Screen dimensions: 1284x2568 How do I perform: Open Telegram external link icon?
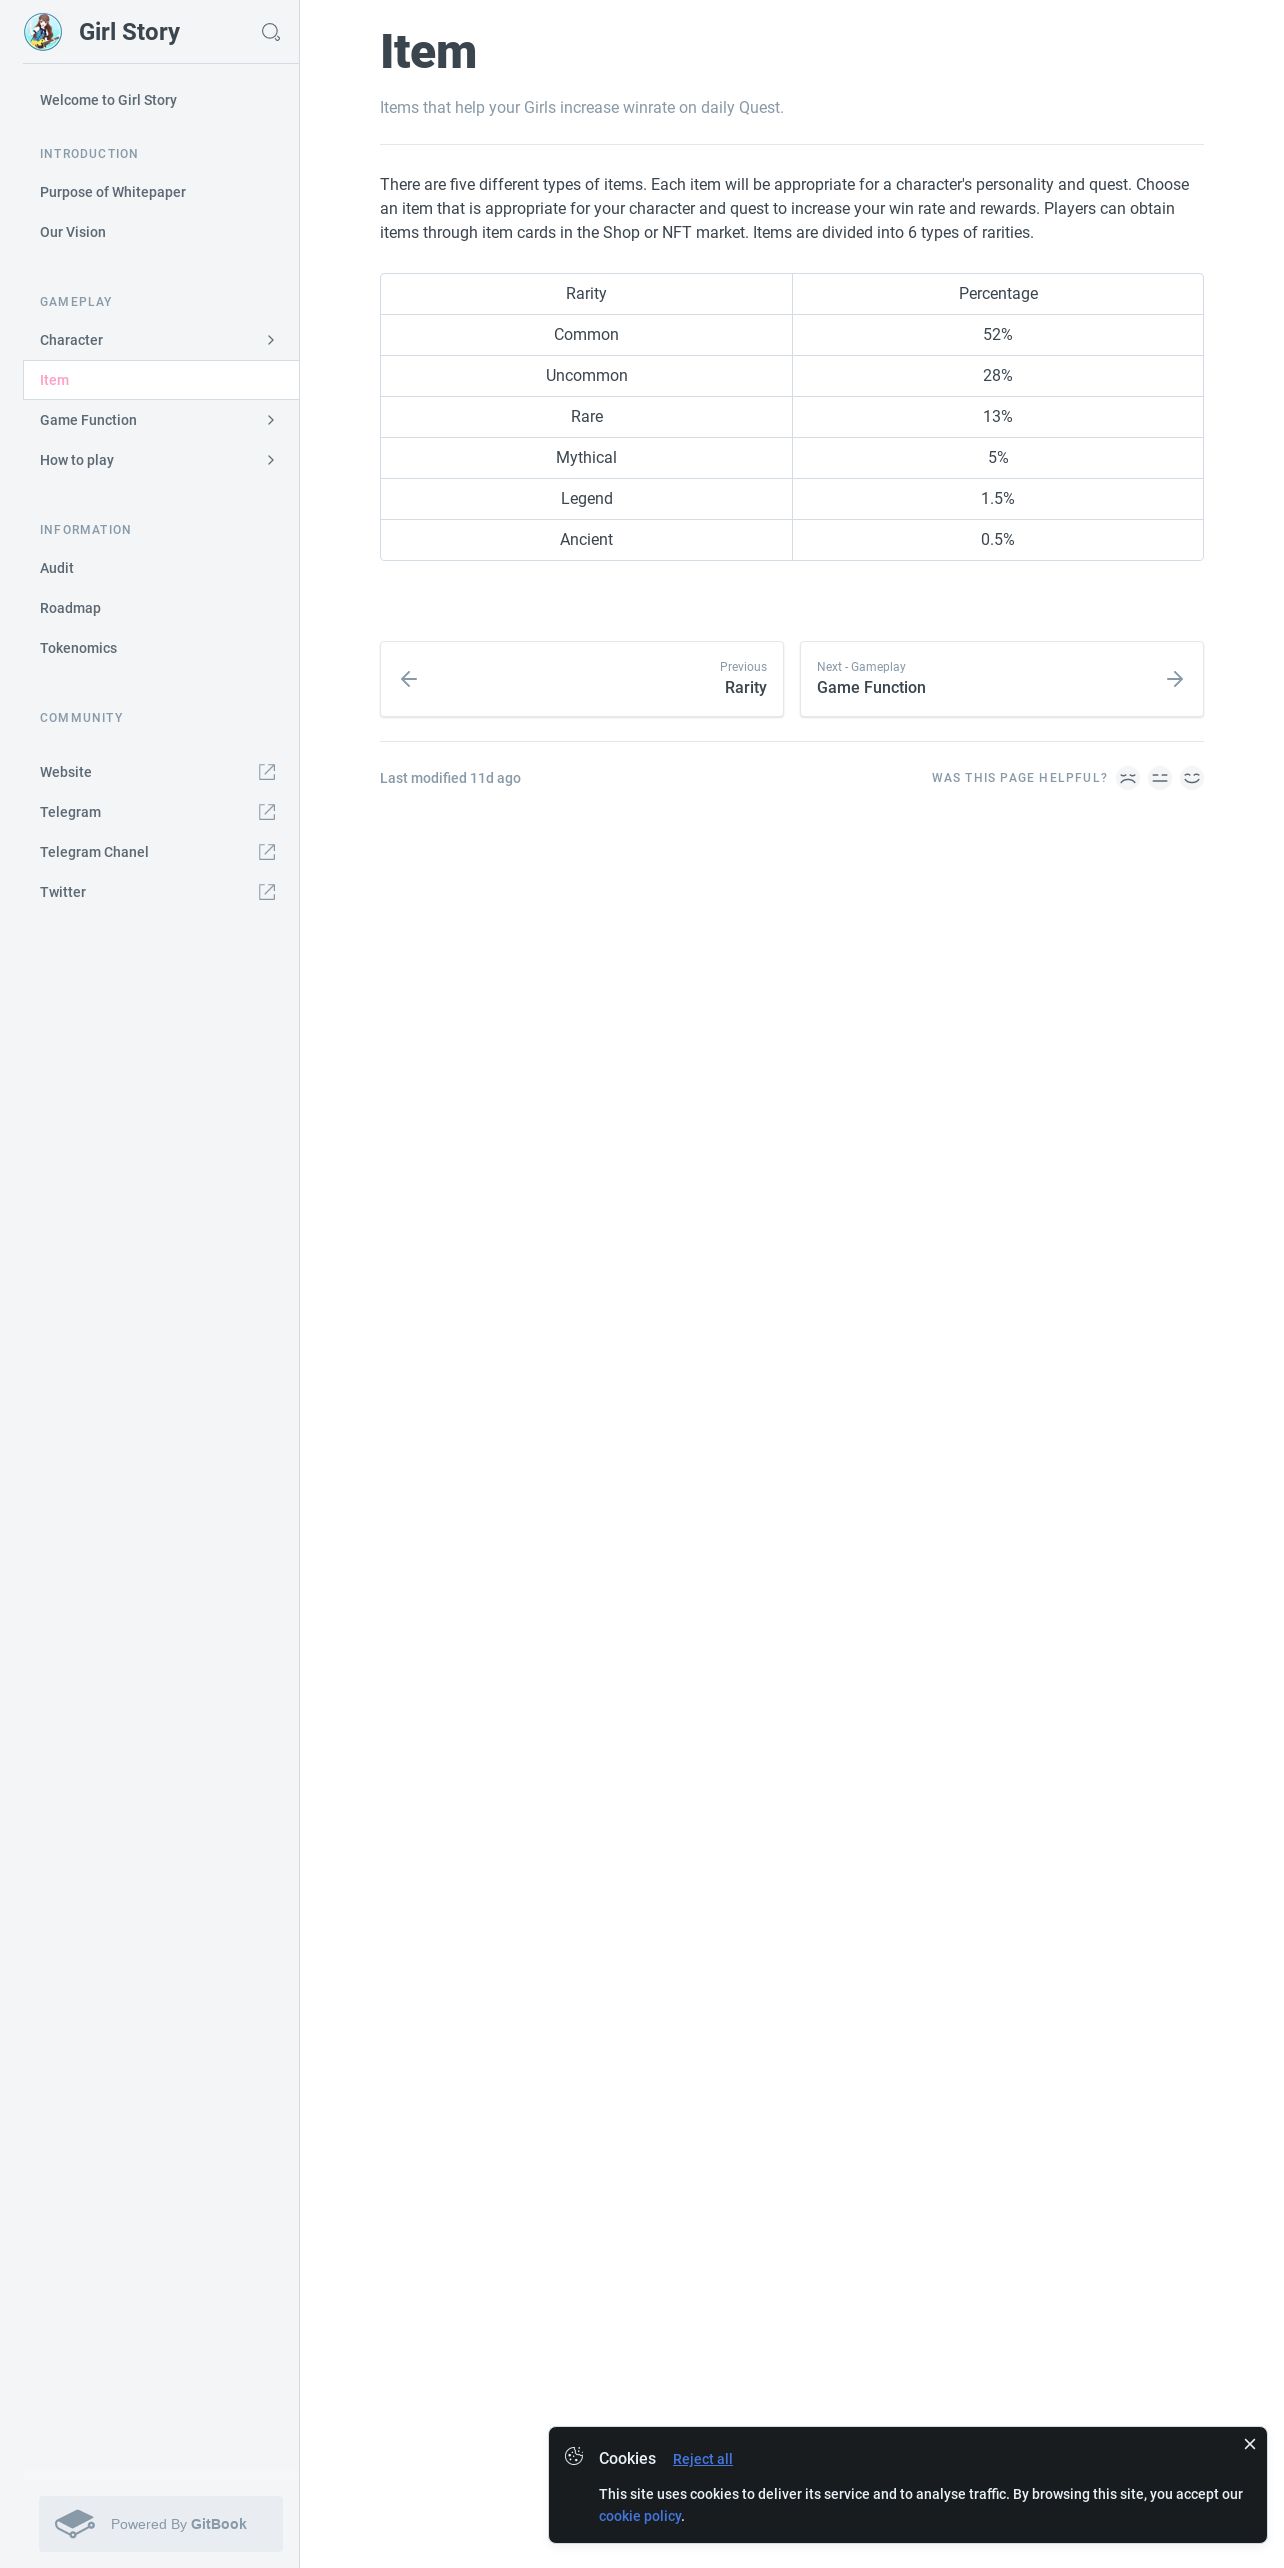(267, 812)
